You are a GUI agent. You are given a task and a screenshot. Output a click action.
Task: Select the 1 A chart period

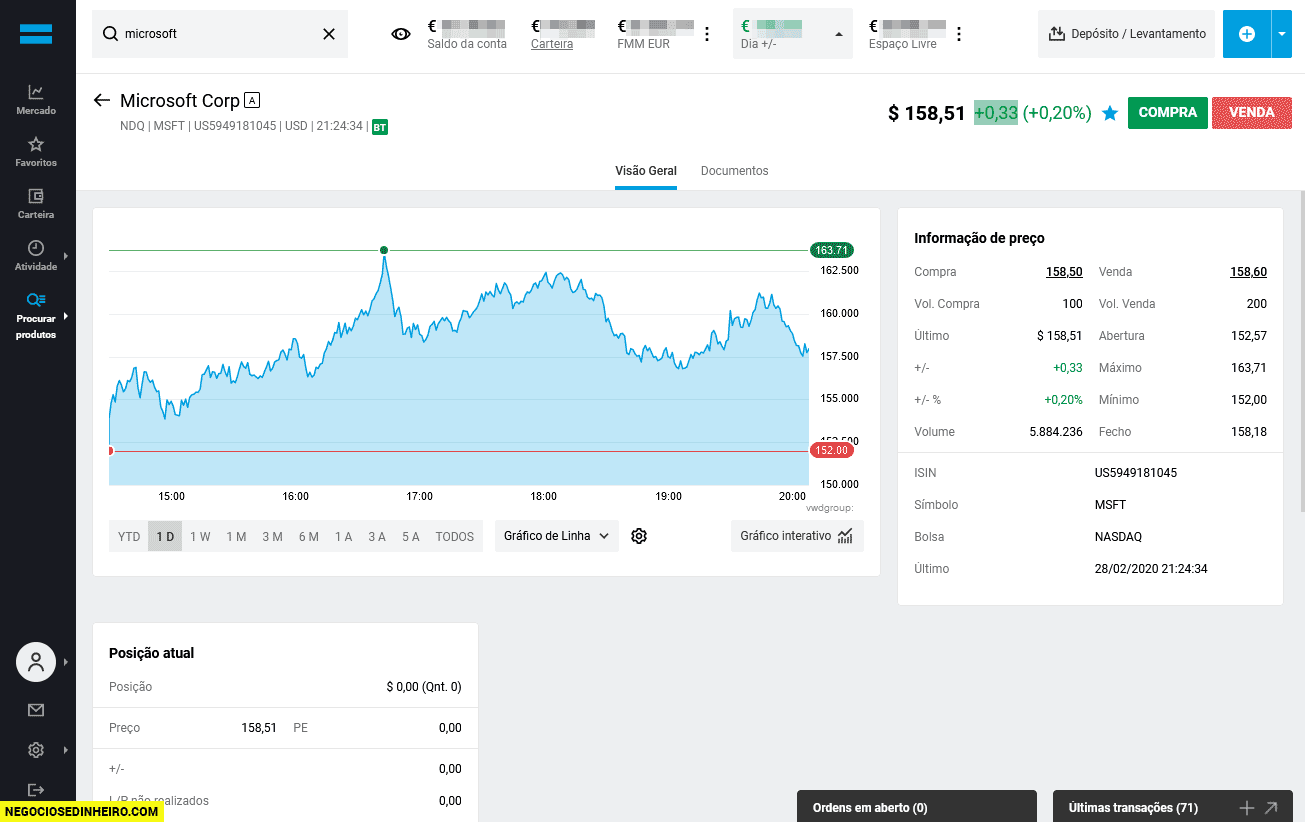[x=343, y=537]
